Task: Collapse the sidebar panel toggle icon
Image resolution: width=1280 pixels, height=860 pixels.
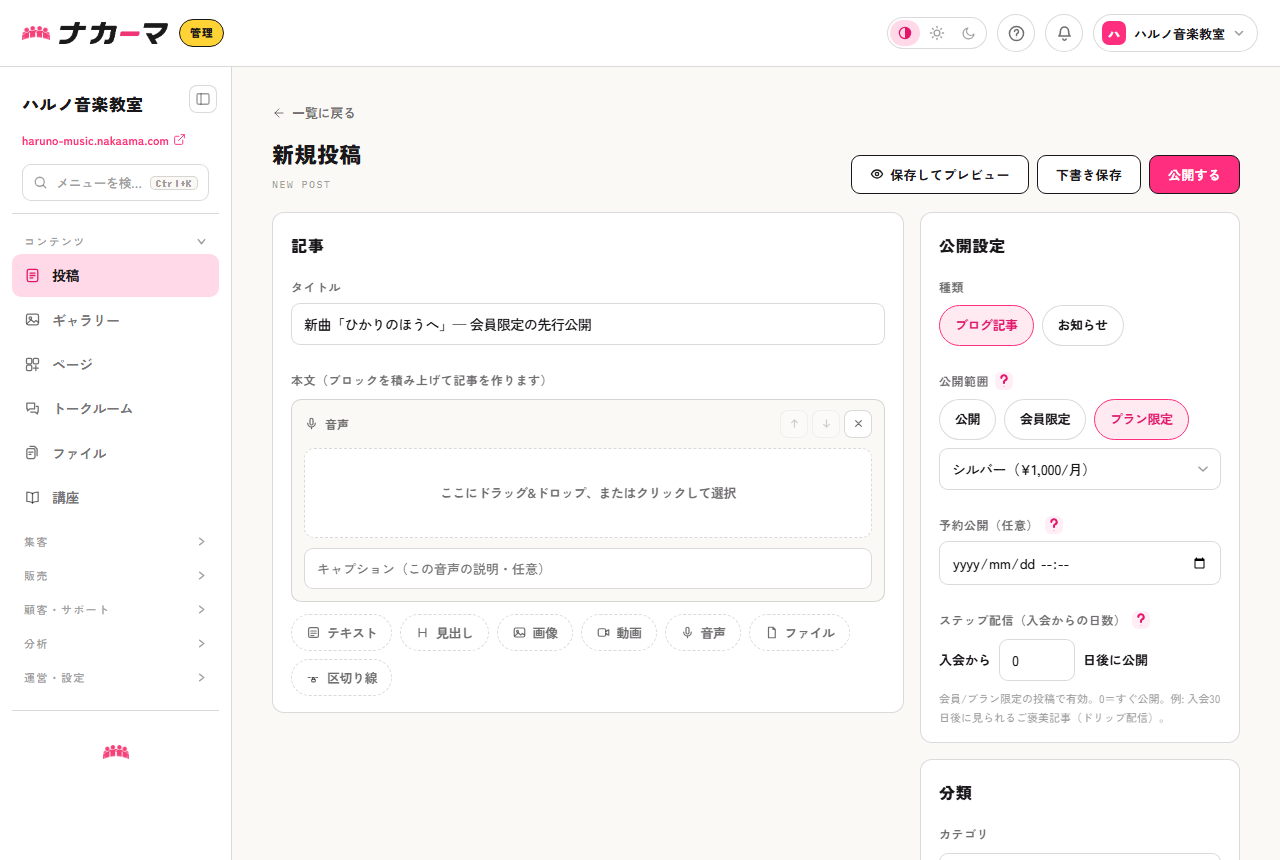Action: (x=203, y=99)
